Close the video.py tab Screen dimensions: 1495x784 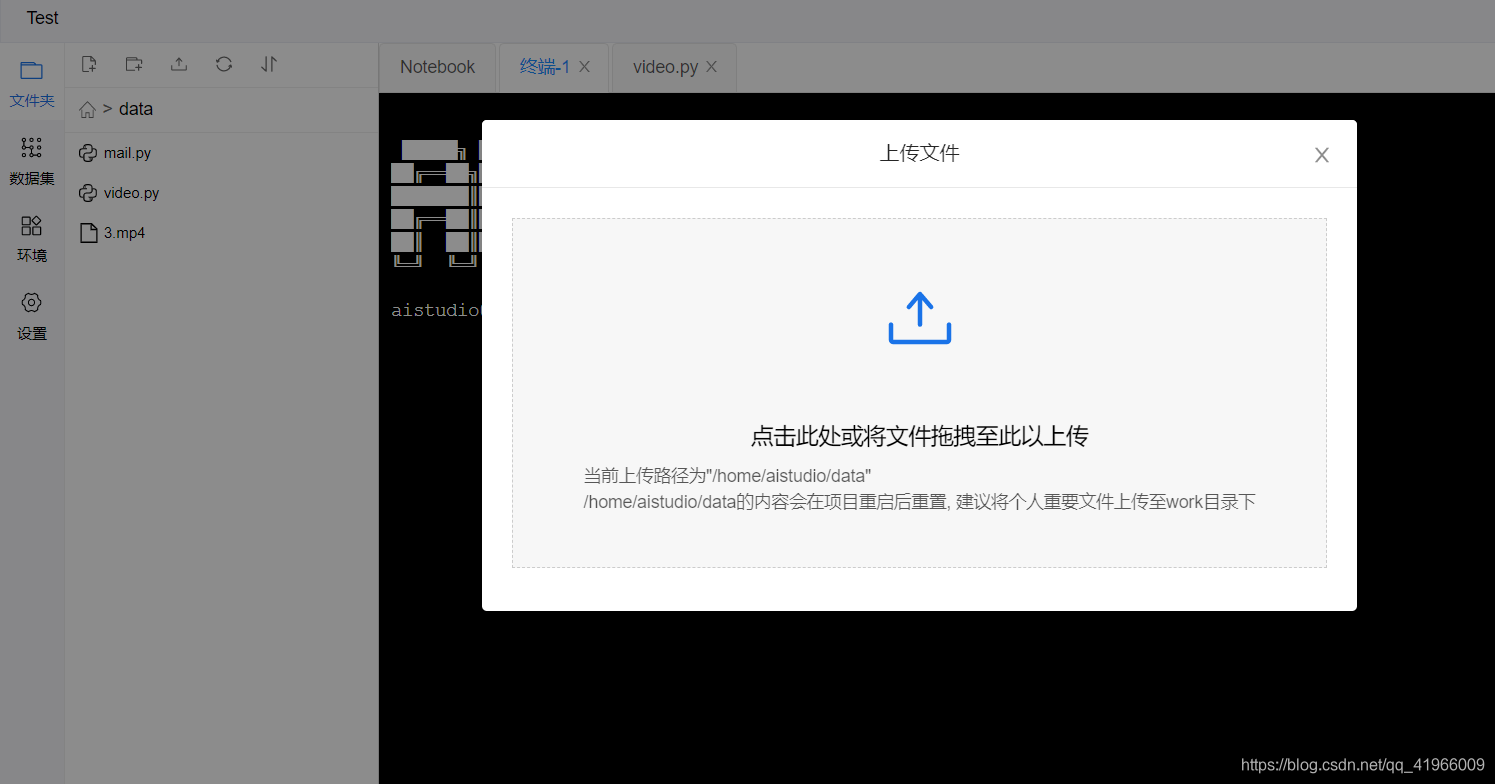click(x=711, y=66)
